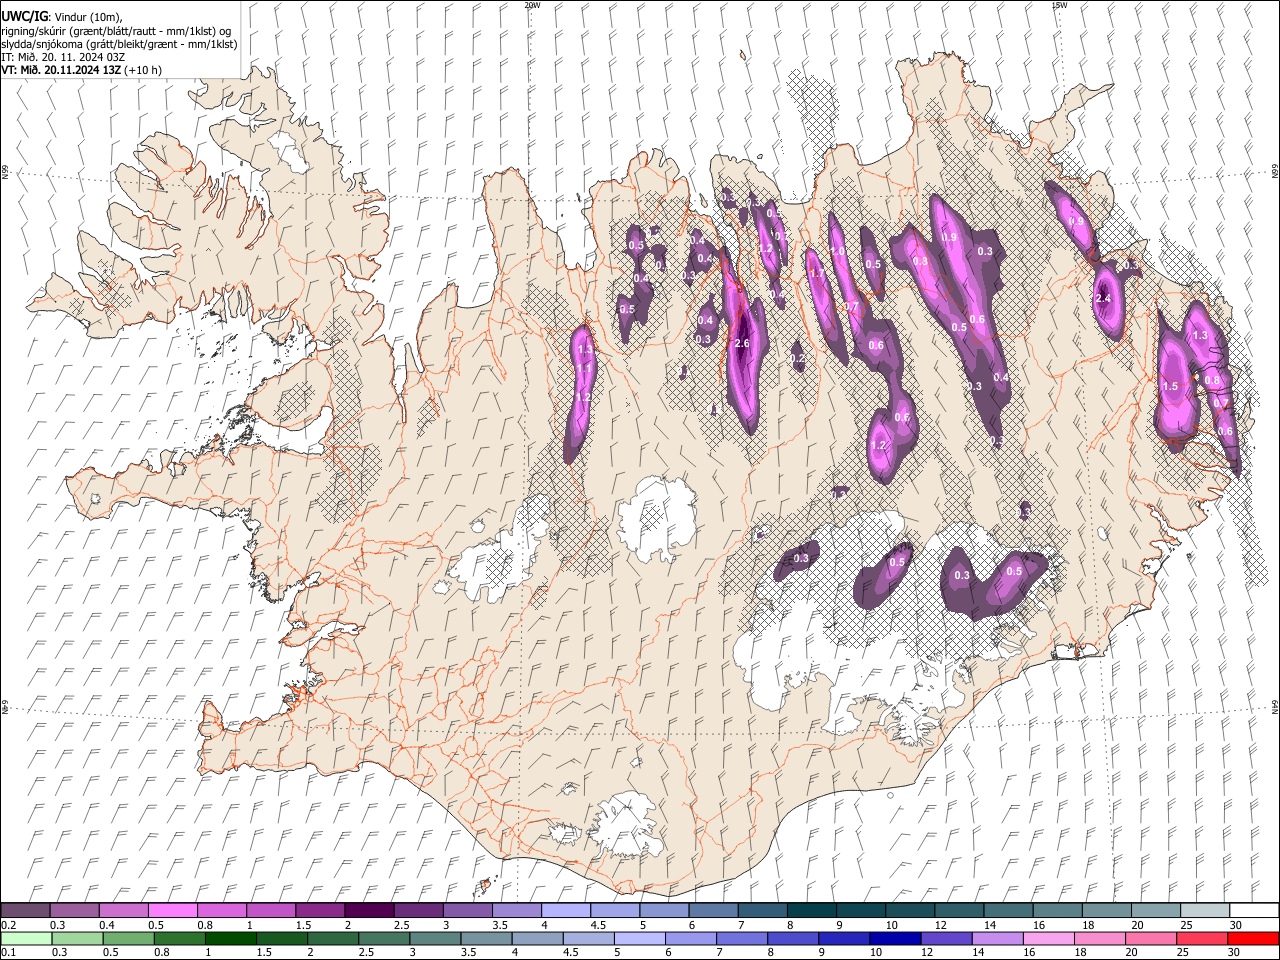The image size is (1280, 960).
Task: Select the red bottom-row legend swatch after 30
Action: coord(1253,938)
